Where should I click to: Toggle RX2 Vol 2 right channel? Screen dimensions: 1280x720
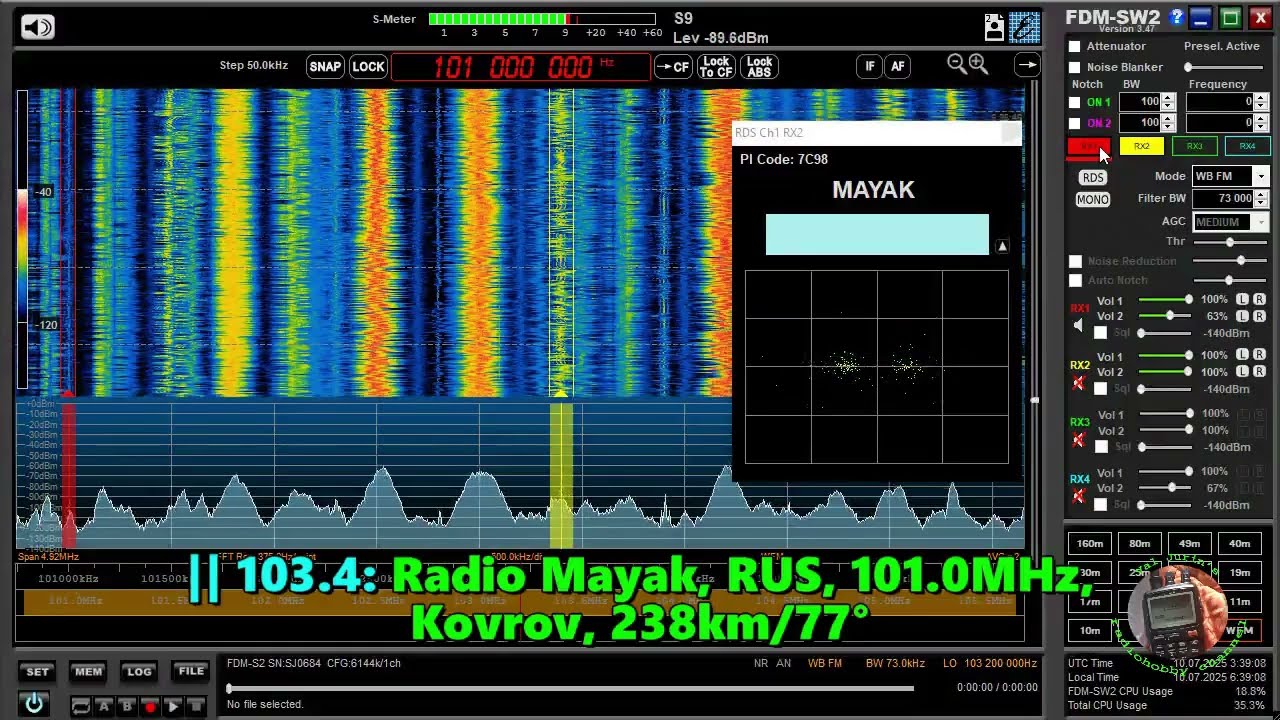coord(1259,371)
